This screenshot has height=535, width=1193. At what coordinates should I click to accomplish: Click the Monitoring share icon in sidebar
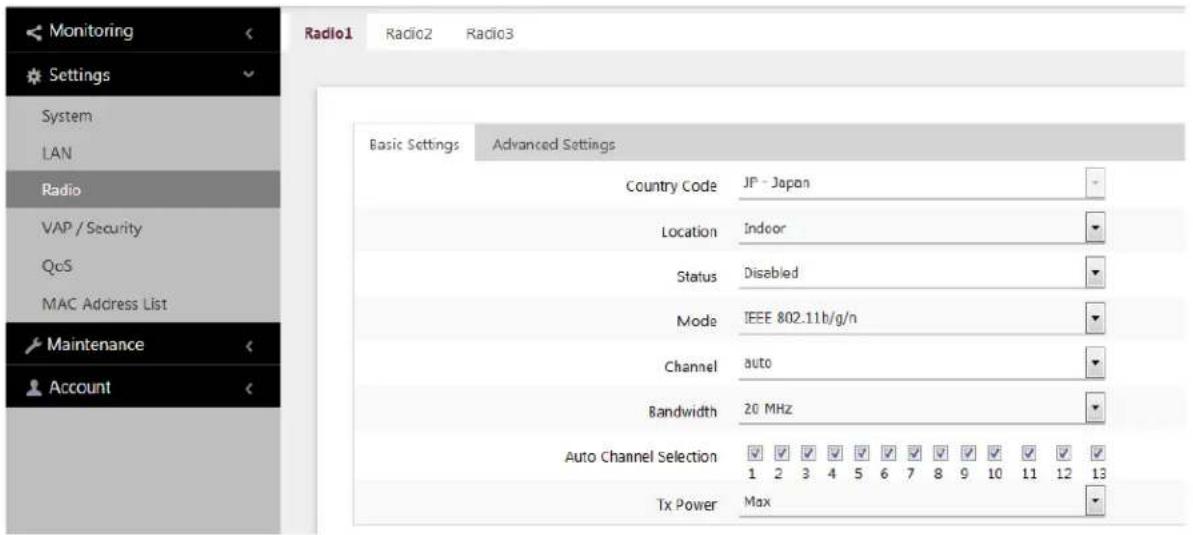point(34,32)
